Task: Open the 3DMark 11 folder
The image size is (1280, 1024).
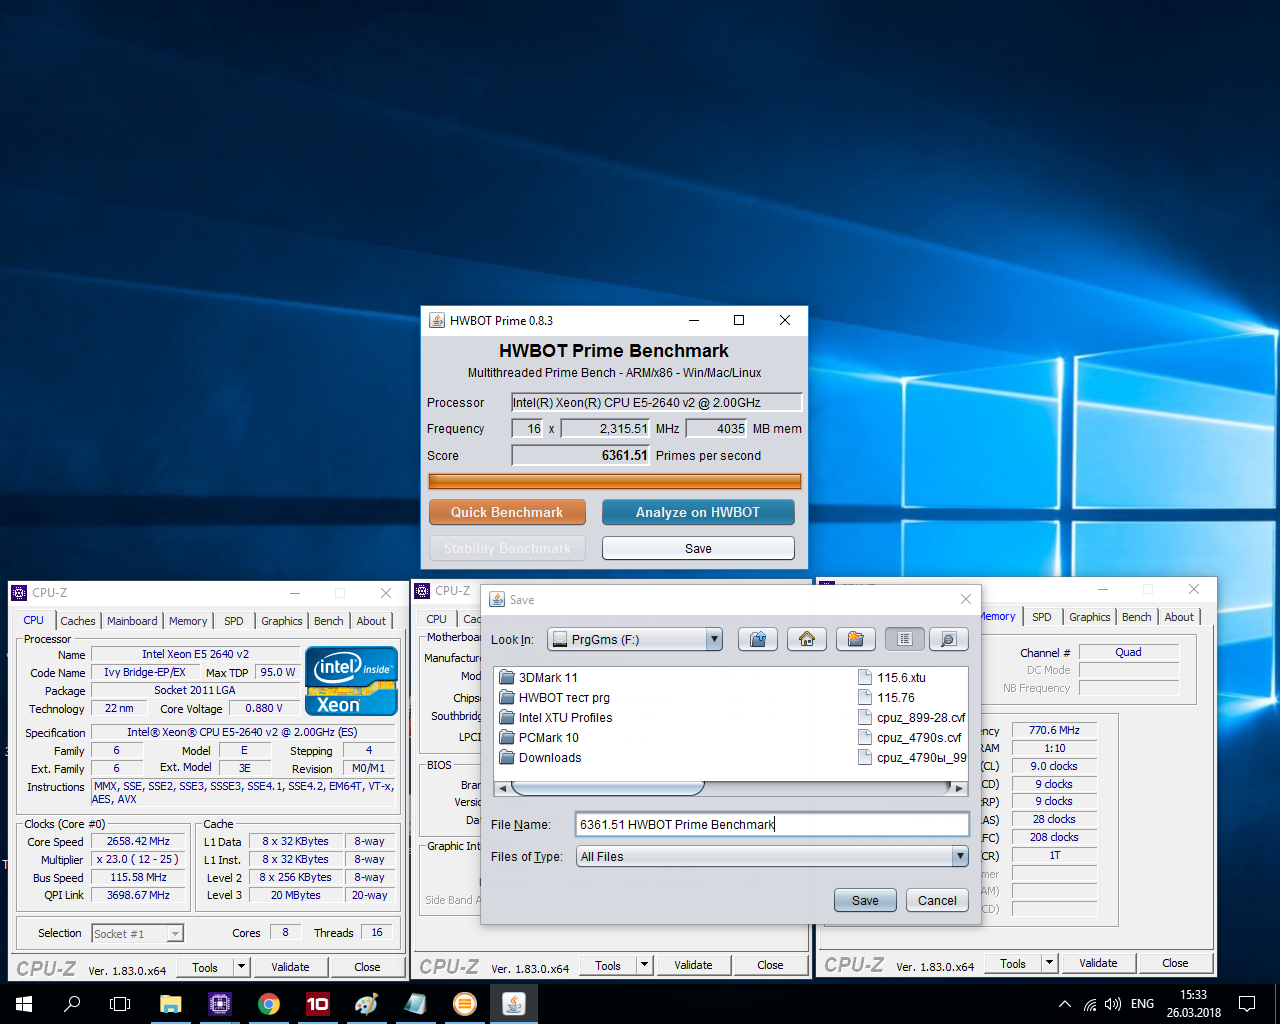Action: (538, 677)
